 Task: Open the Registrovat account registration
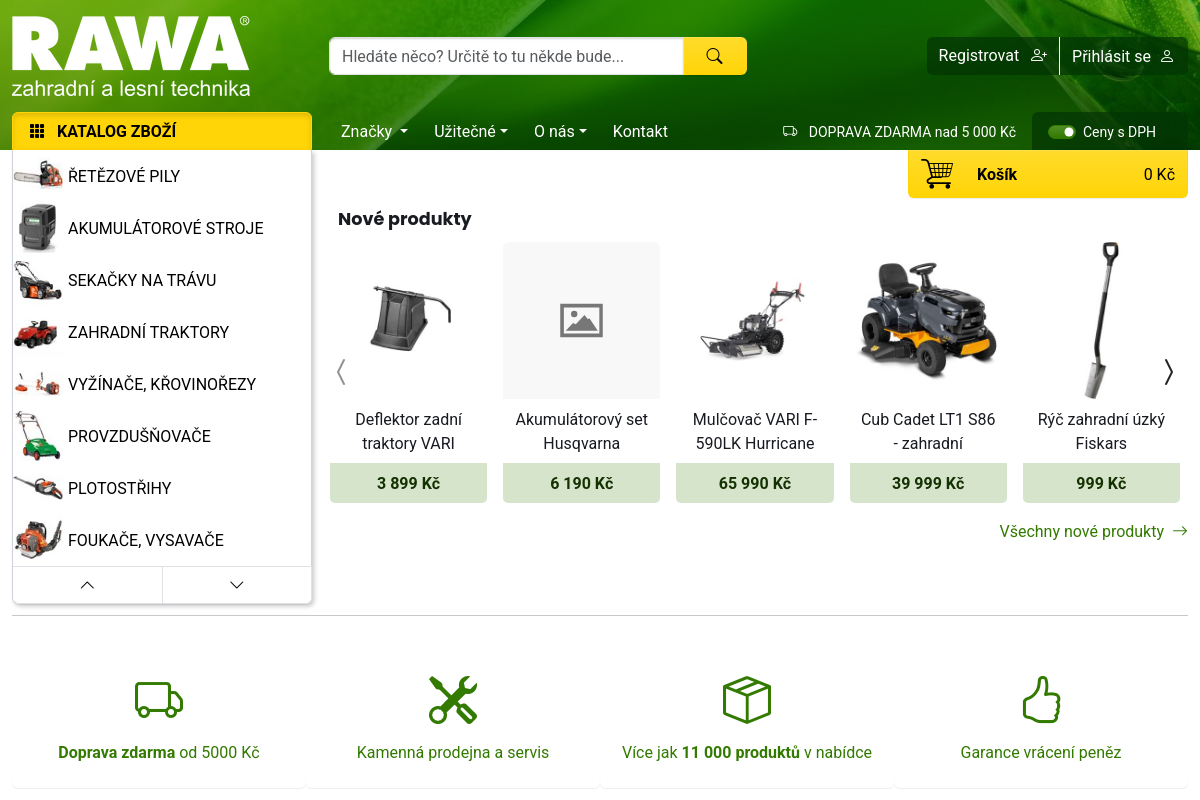click(992, 56)
